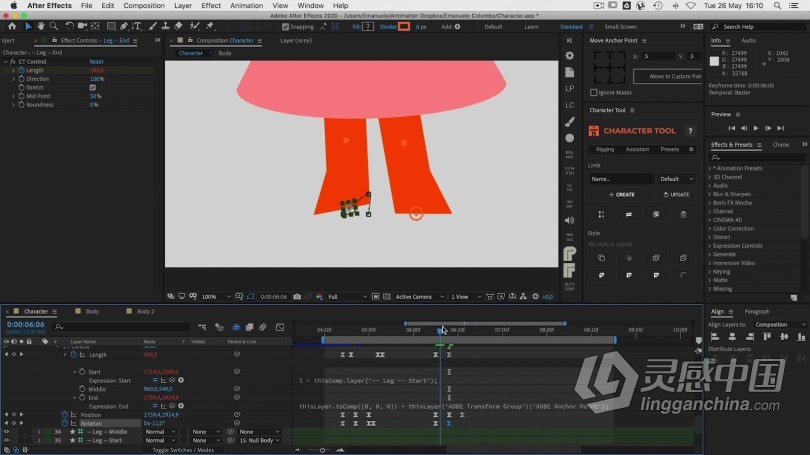This screenshot has height=455, width=810.
Task: Open the Stroke color swatch
Action: tap(404, 26)
